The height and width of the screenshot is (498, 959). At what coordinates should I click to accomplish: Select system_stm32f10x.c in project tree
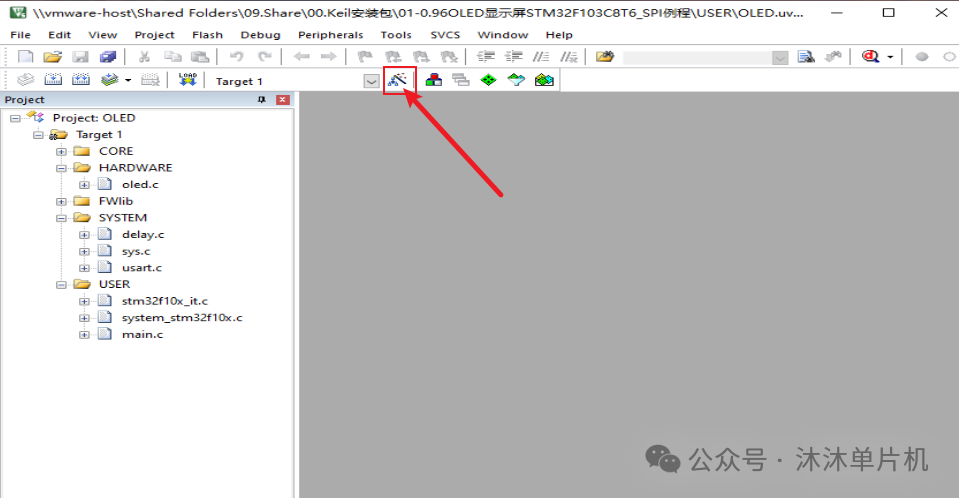click(x=182, y=318)
